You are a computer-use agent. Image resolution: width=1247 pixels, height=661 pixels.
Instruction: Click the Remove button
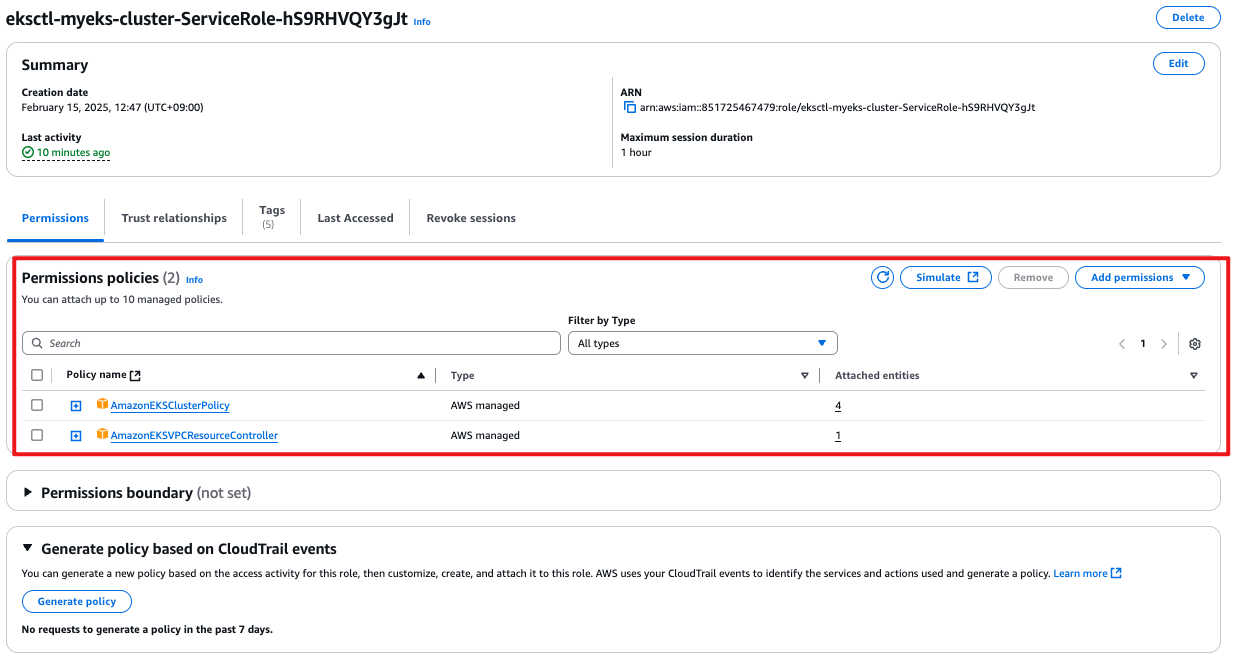coord(1033,277)
